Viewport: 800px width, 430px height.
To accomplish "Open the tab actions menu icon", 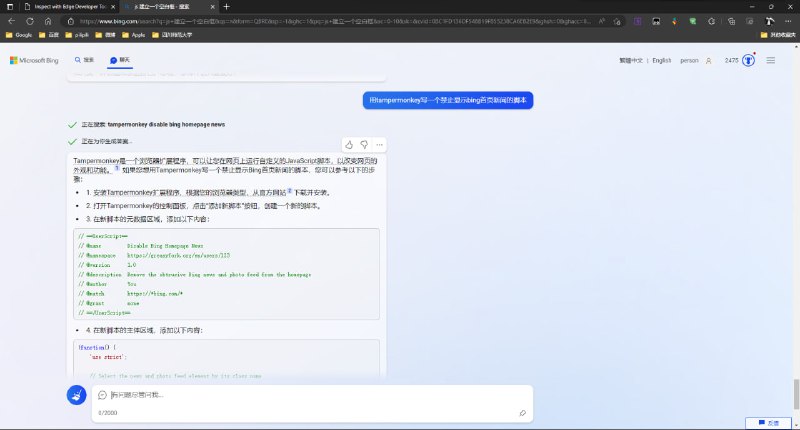I will [10, 7].
